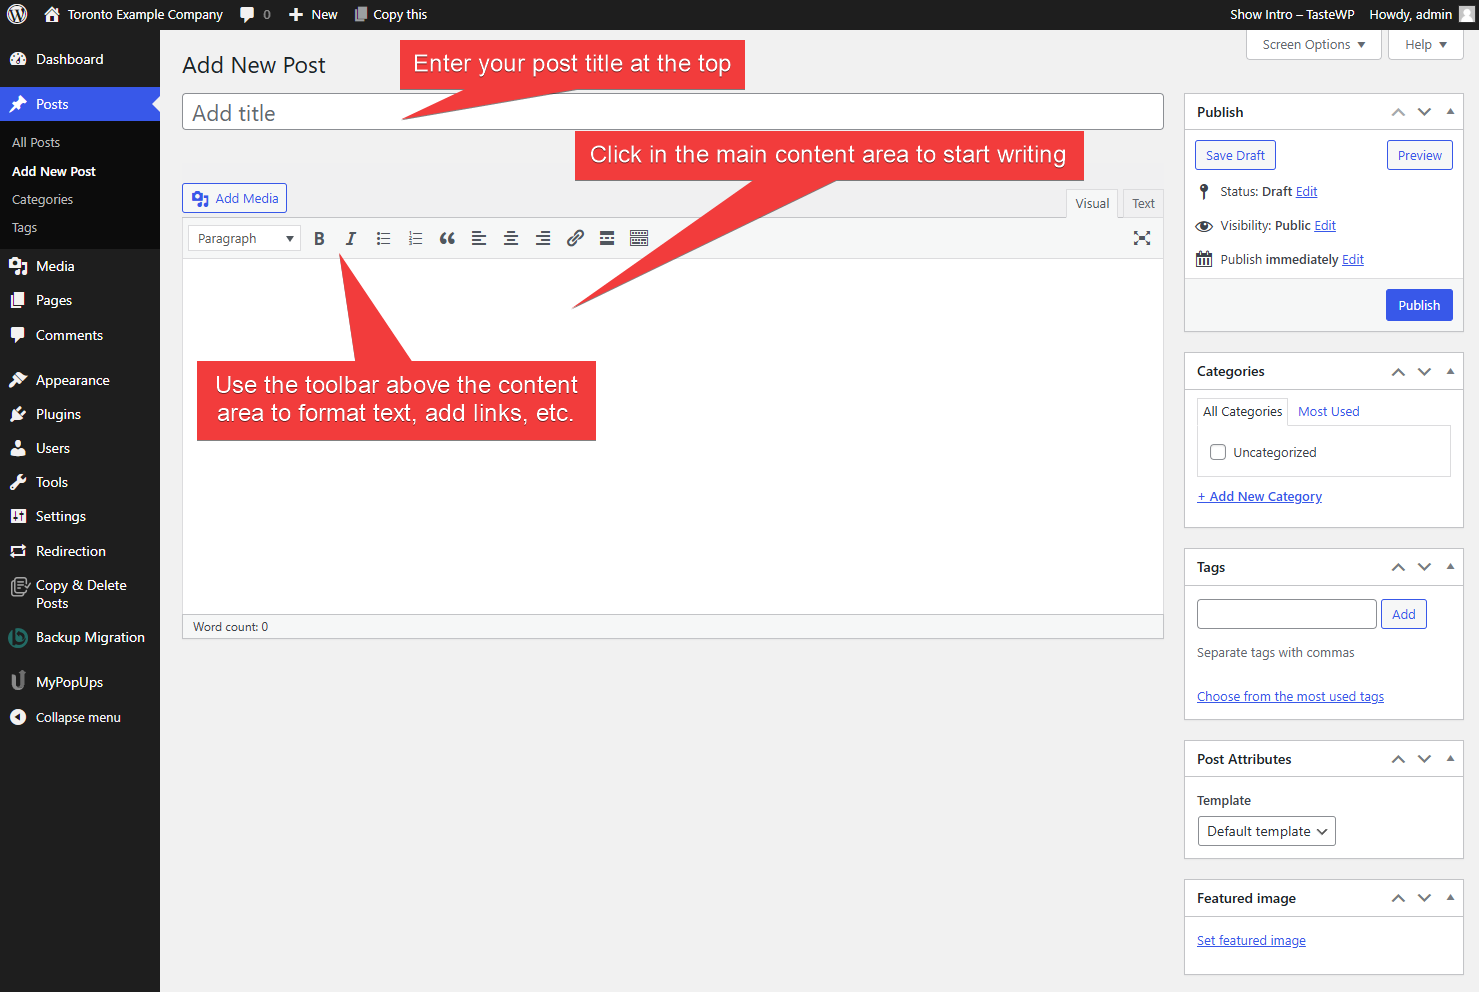Image resolution: width=1479 pixels, height=992 pixels.
Task: Align text to the center
Action: click(x=511, y=238)
